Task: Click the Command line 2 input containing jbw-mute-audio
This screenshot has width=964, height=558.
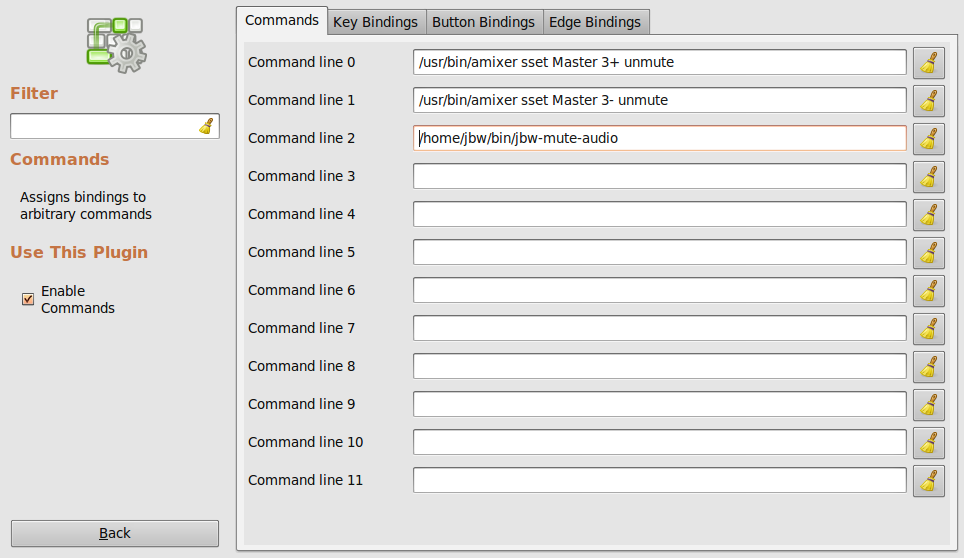Action: [x=659, y=138]
